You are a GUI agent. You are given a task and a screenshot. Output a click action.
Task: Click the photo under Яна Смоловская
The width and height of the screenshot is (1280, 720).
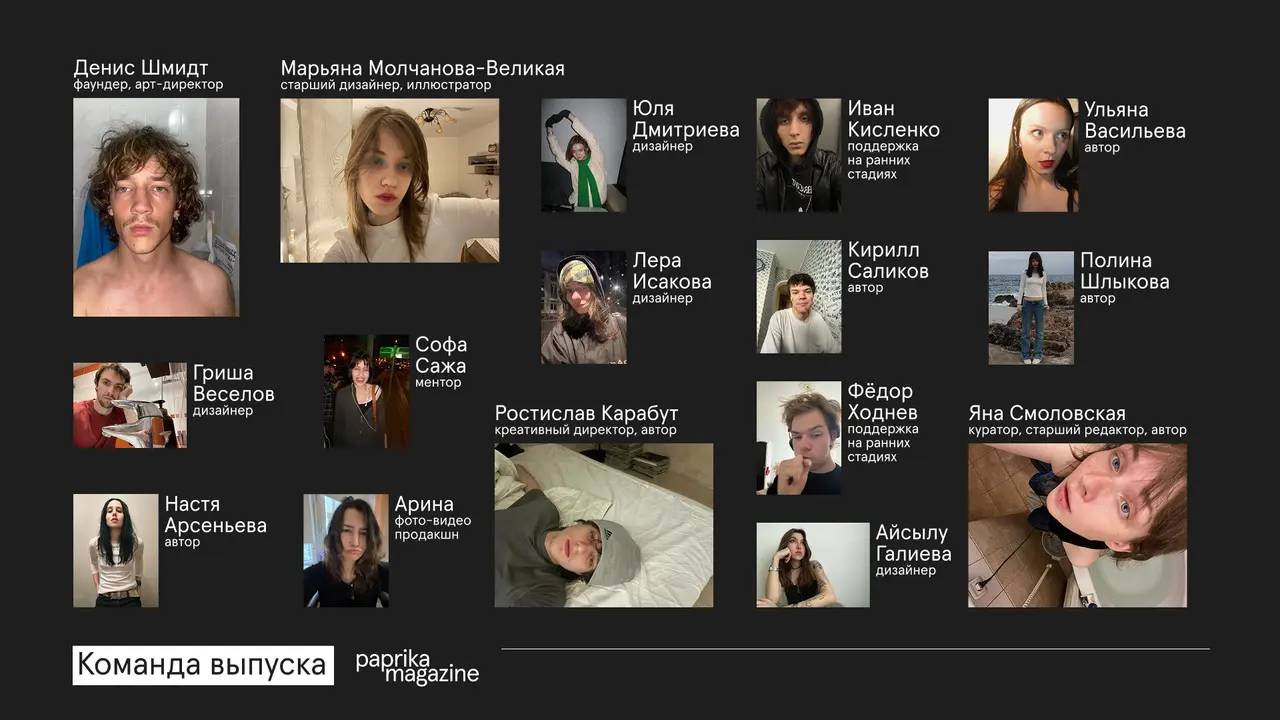coord(1078,525)
